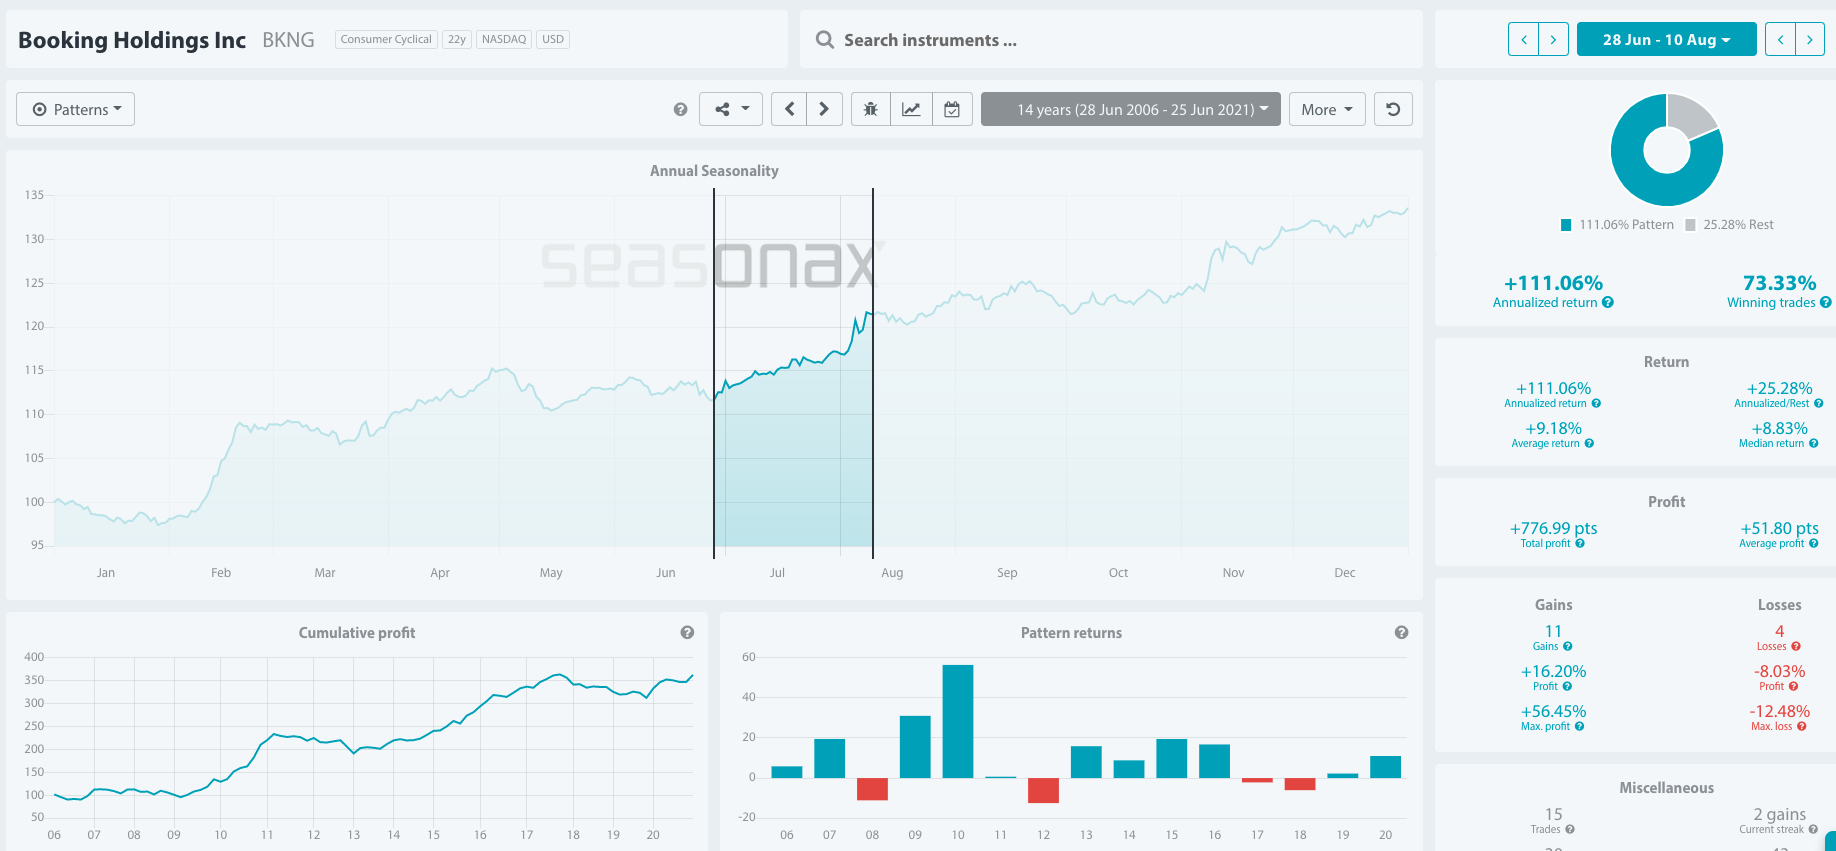Click the 2 gains current streak value
Viewport: 1836px width, 851px height.
click(x=1779, y=814)
